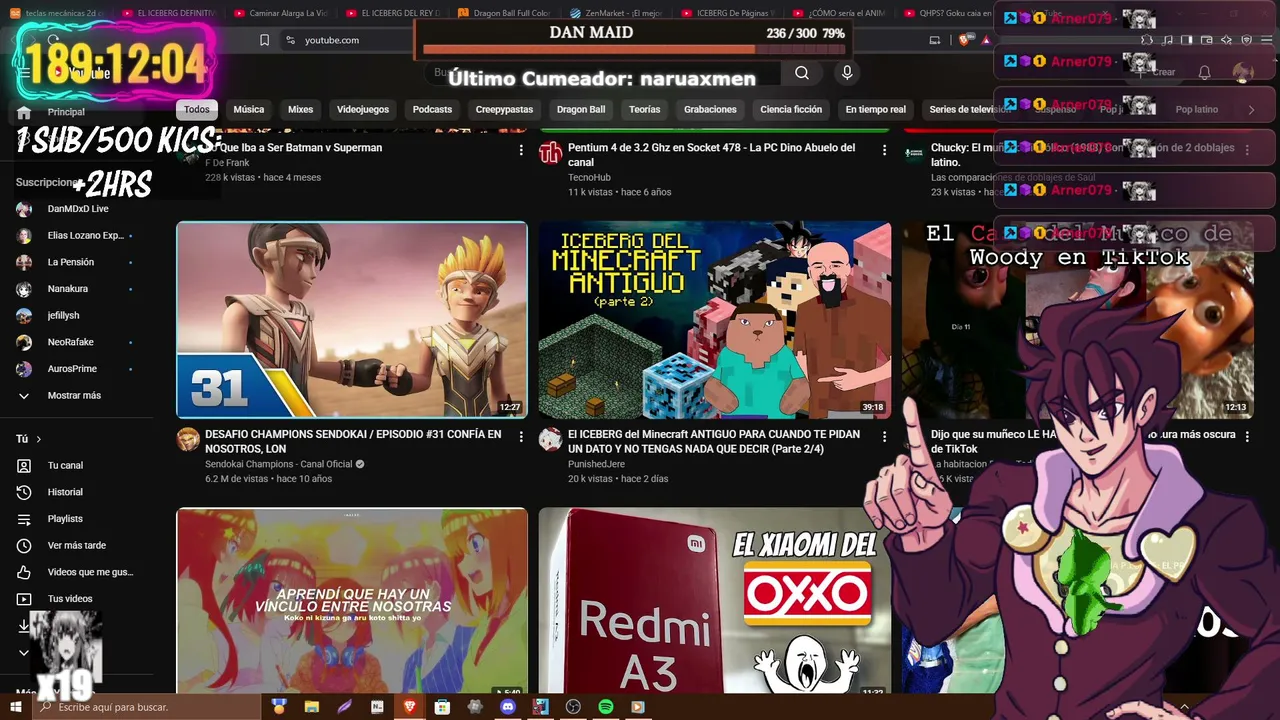Screen dimensions: 1280x720
Task: Play the Redmi A3 Xiaomi del OXXO thumbnail
Action: 715,601
